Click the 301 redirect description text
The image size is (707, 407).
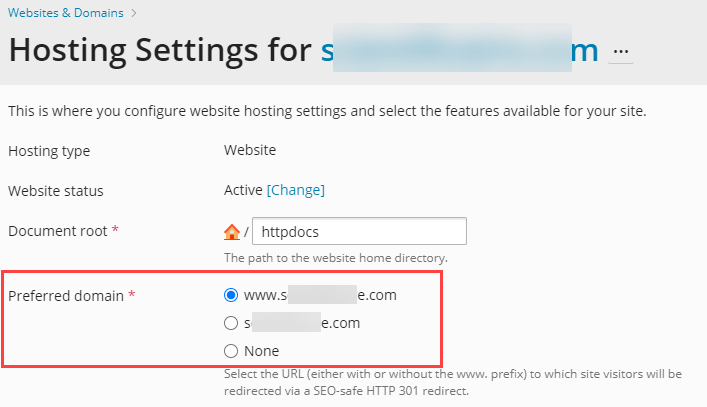452,381
